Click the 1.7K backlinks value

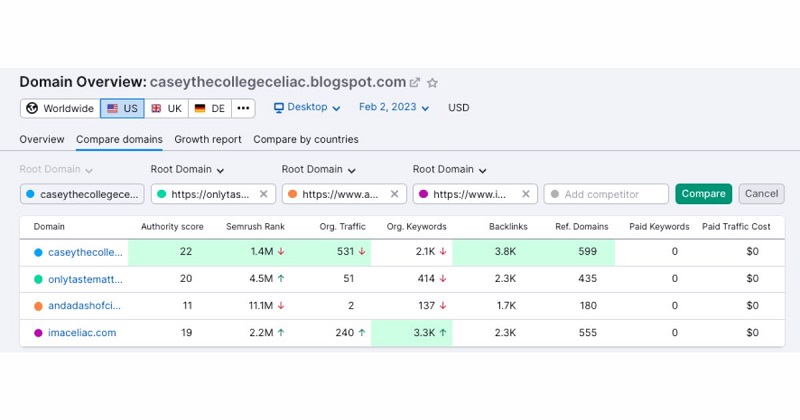pyautogui.click(x=506, y=305)
